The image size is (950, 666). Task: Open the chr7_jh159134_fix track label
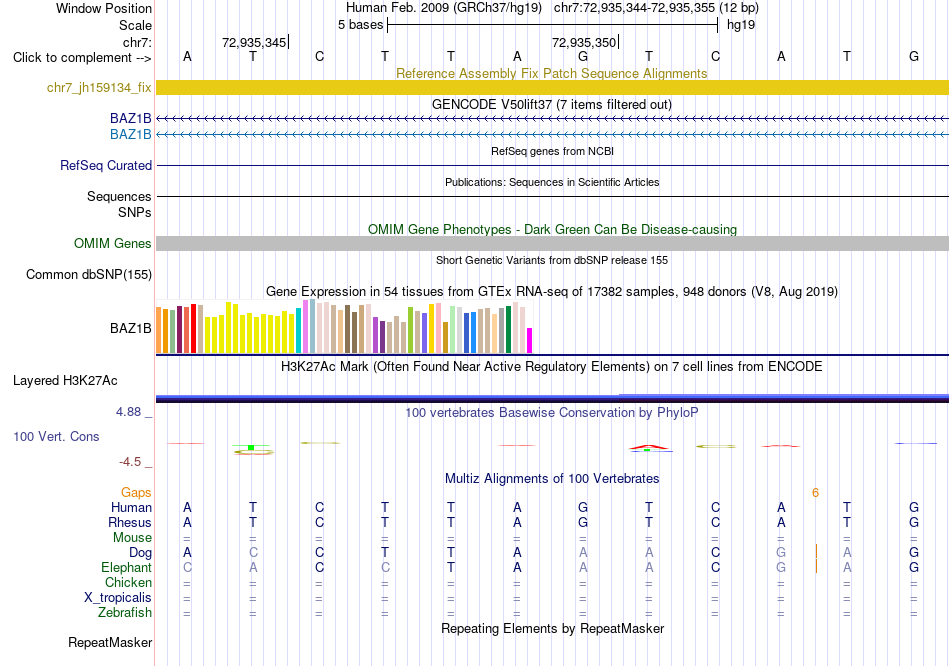click(x=99, y=87)
